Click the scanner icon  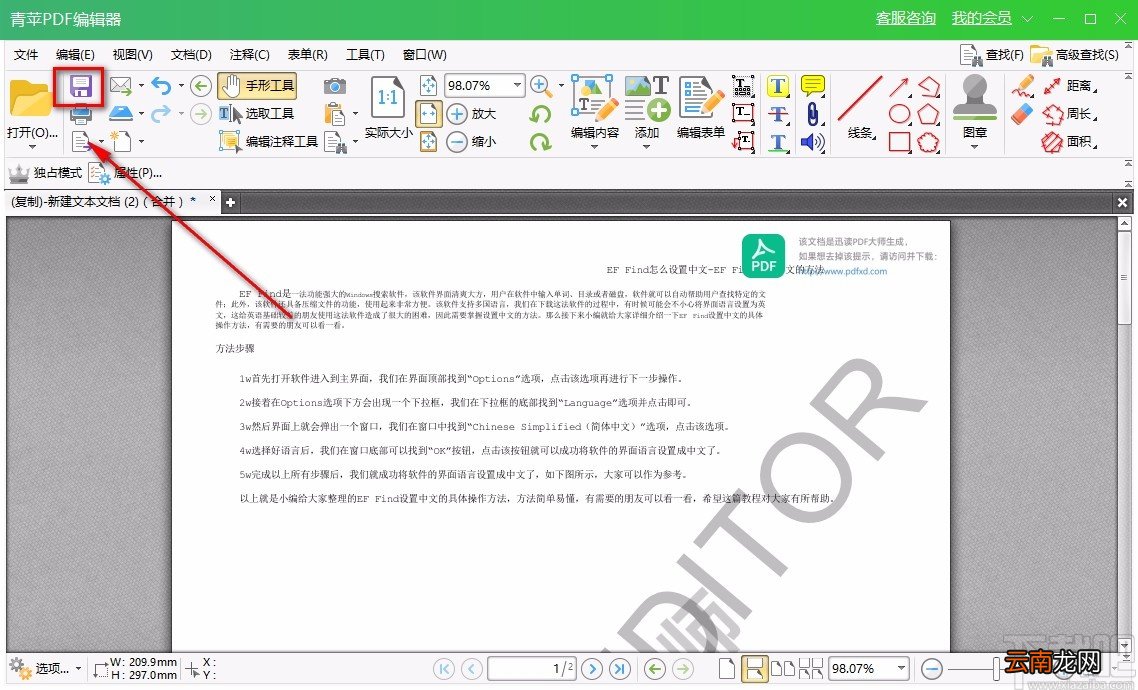coord(120,113)
